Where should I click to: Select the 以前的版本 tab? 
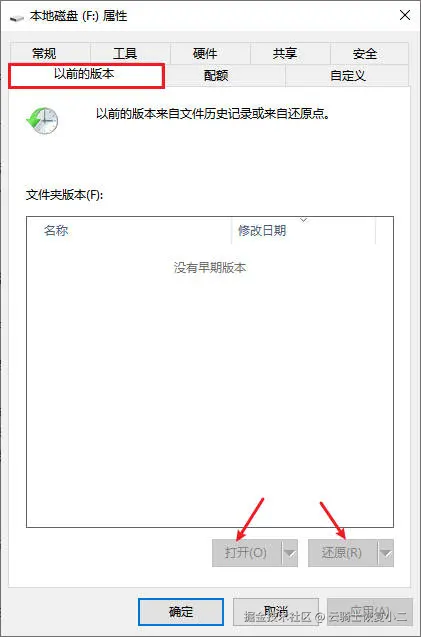click(x=87, y=75)
